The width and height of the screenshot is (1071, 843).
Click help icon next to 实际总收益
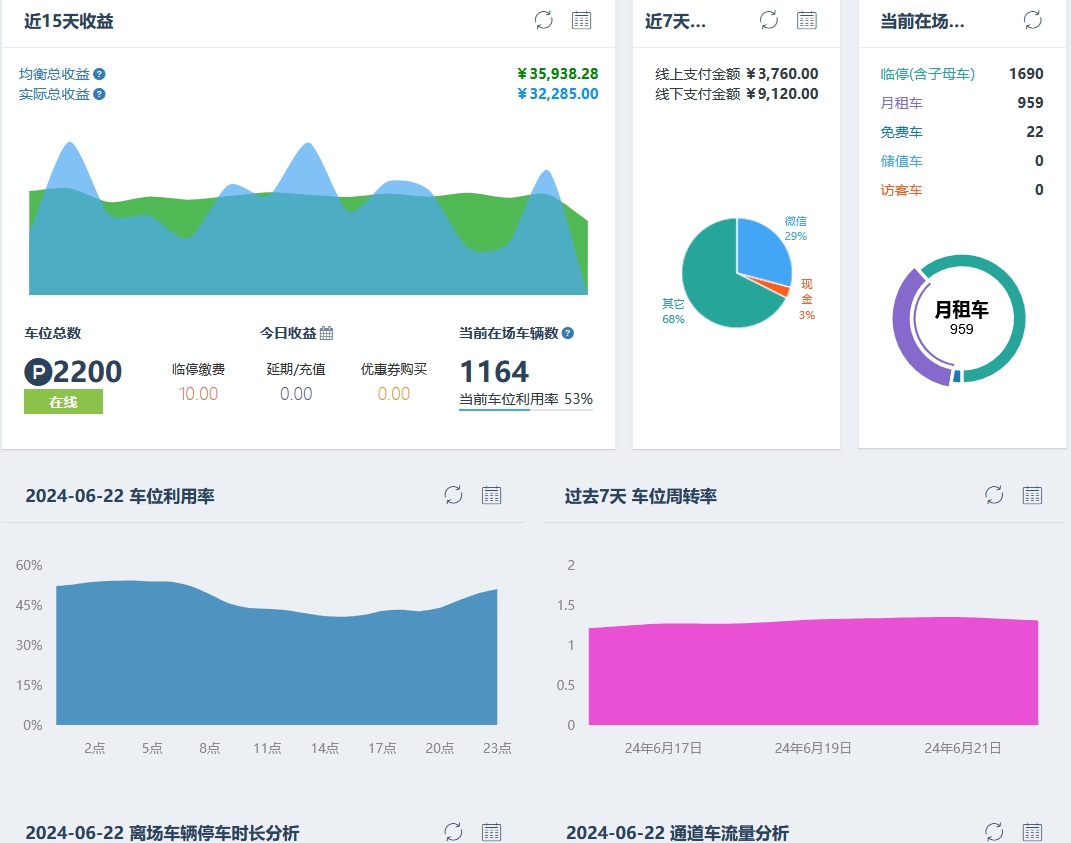tap(99, 94)
